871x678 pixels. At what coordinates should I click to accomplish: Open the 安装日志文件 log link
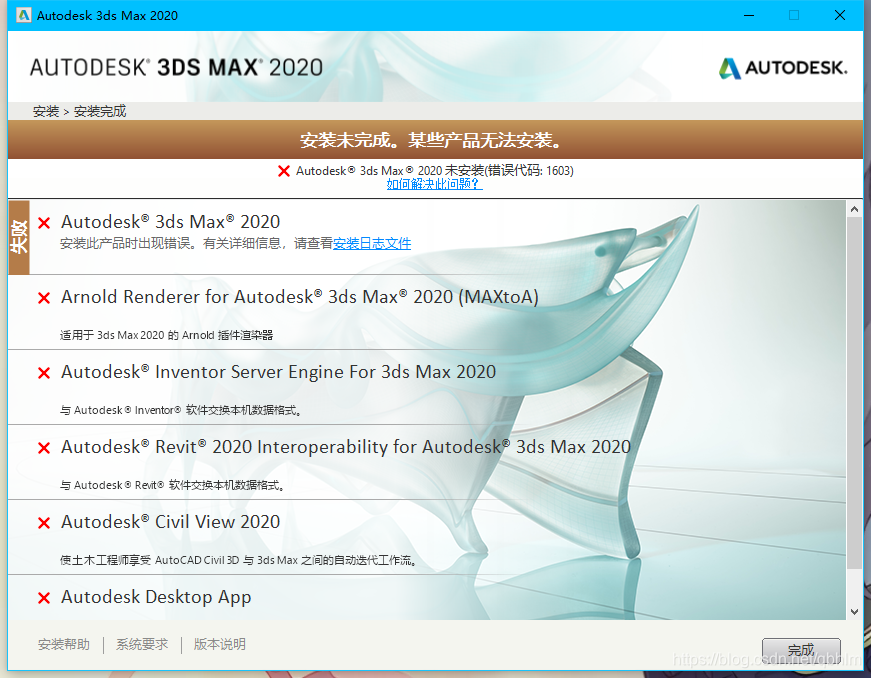point(372,243)
